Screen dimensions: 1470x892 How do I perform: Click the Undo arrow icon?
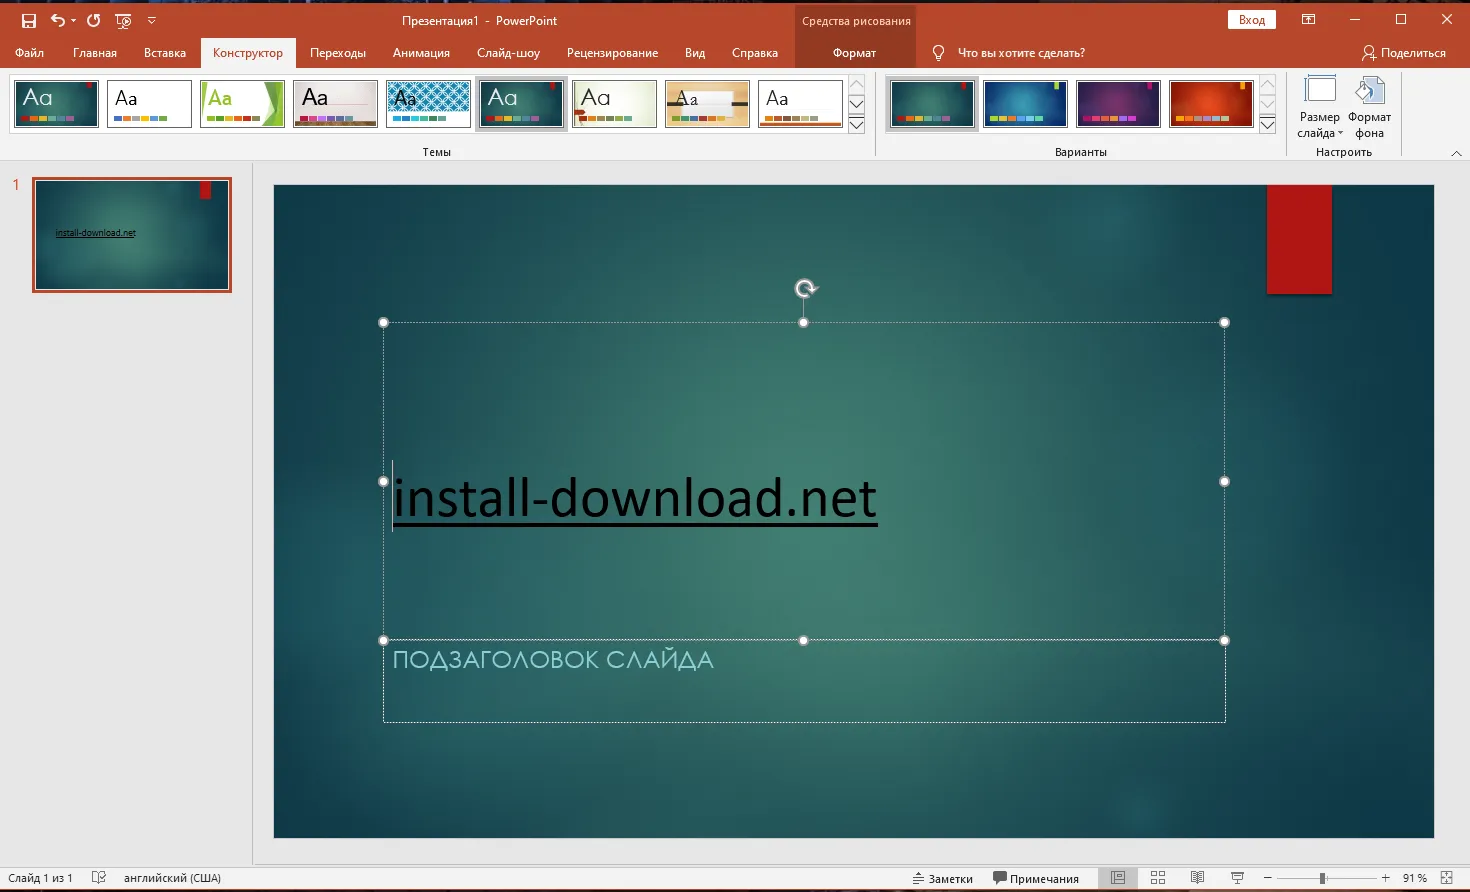(x=58, y=20)
